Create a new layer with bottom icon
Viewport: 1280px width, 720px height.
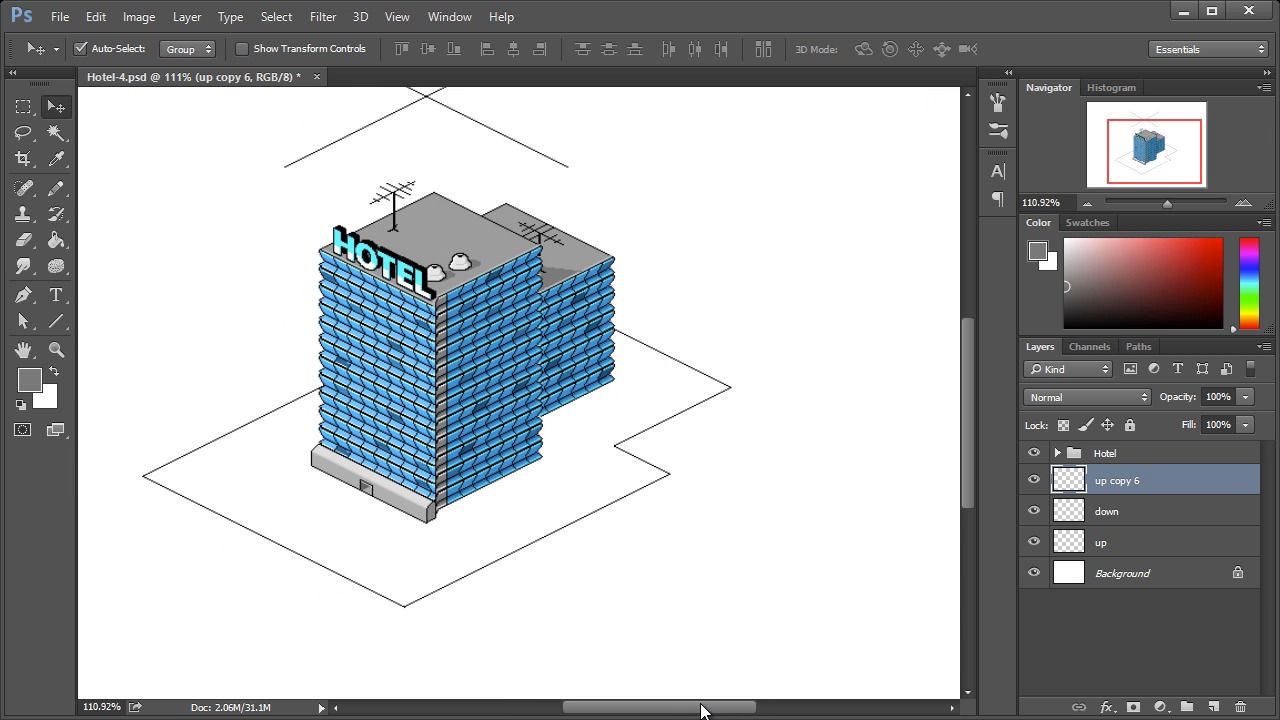pos(1213,707)
